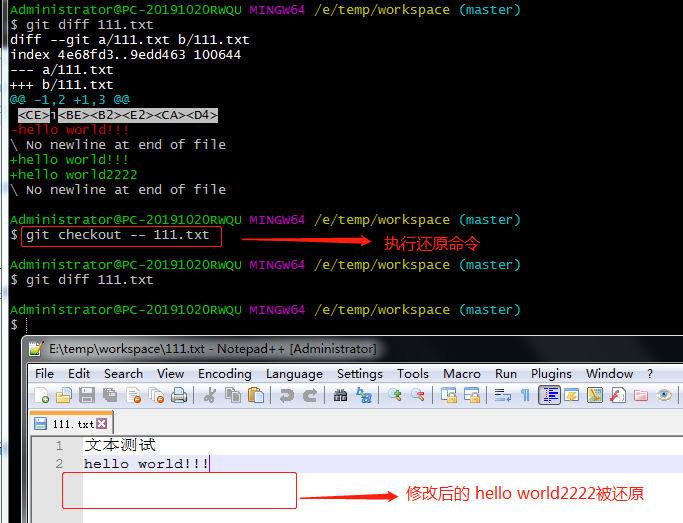
Task: Click the Save icon in Notepad++ toolbar
Action: point(87,395)
